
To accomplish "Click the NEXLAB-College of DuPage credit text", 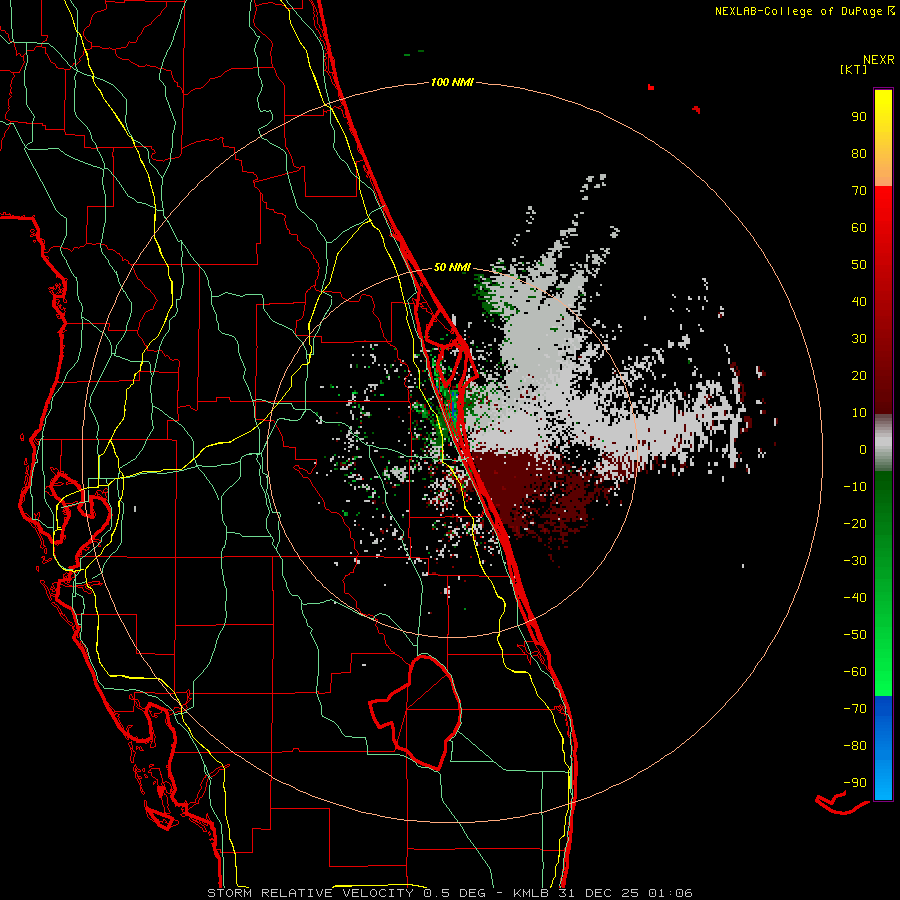I will point(805,11).
